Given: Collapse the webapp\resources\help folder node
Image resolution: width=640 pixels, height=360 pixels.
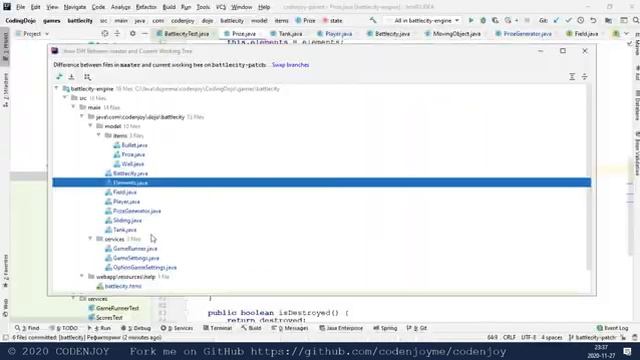Looking at the screenshot, I should pos(82,276).
